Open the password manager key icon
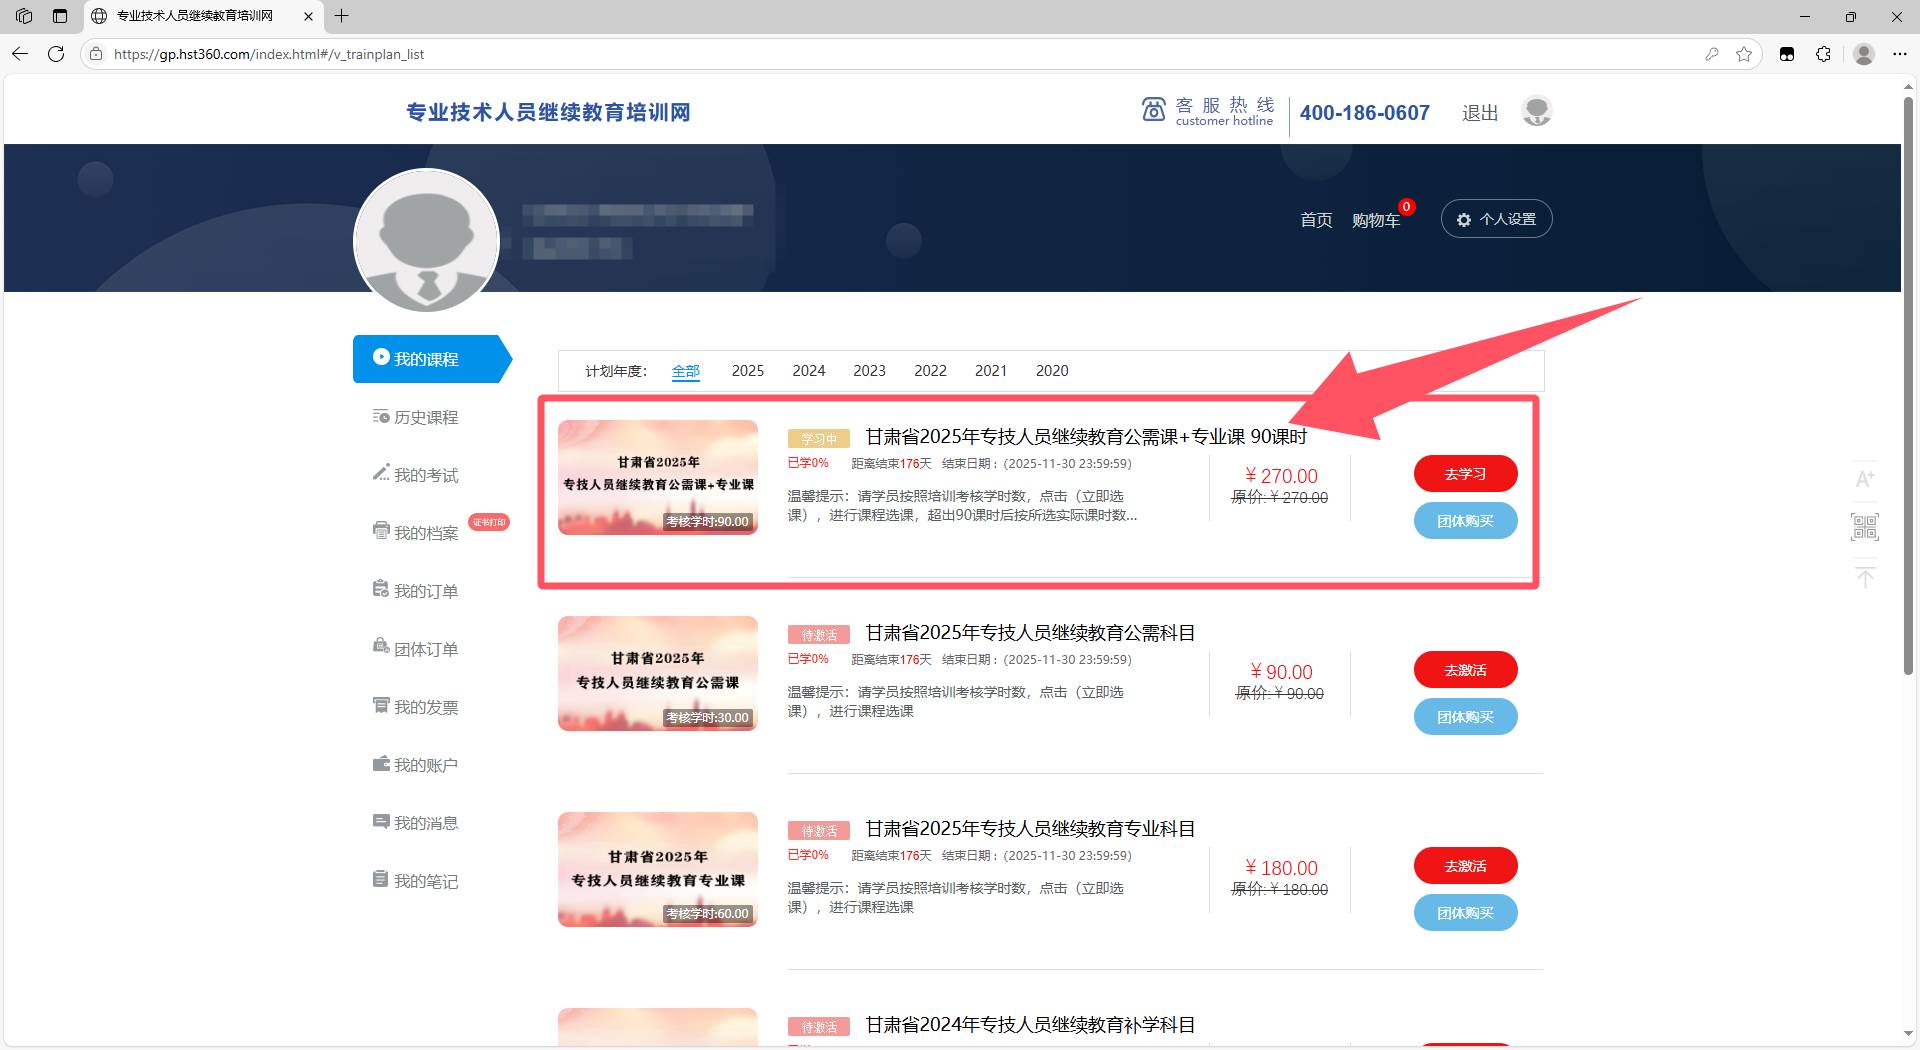This screenshot has width=1920, height=1050. (1712, 54)
